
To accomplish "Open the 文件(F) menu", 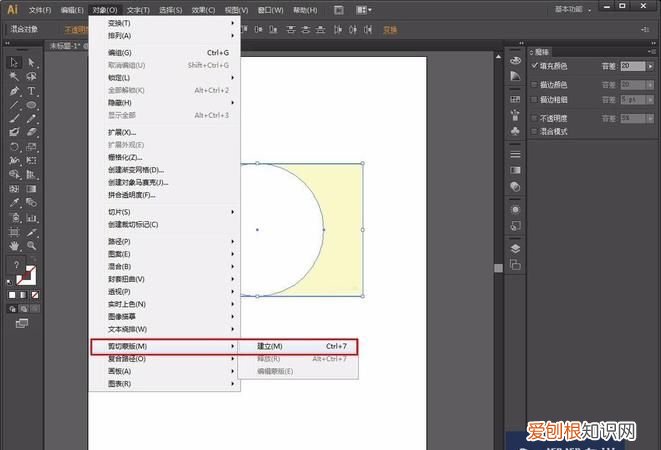I will point(40,10).
